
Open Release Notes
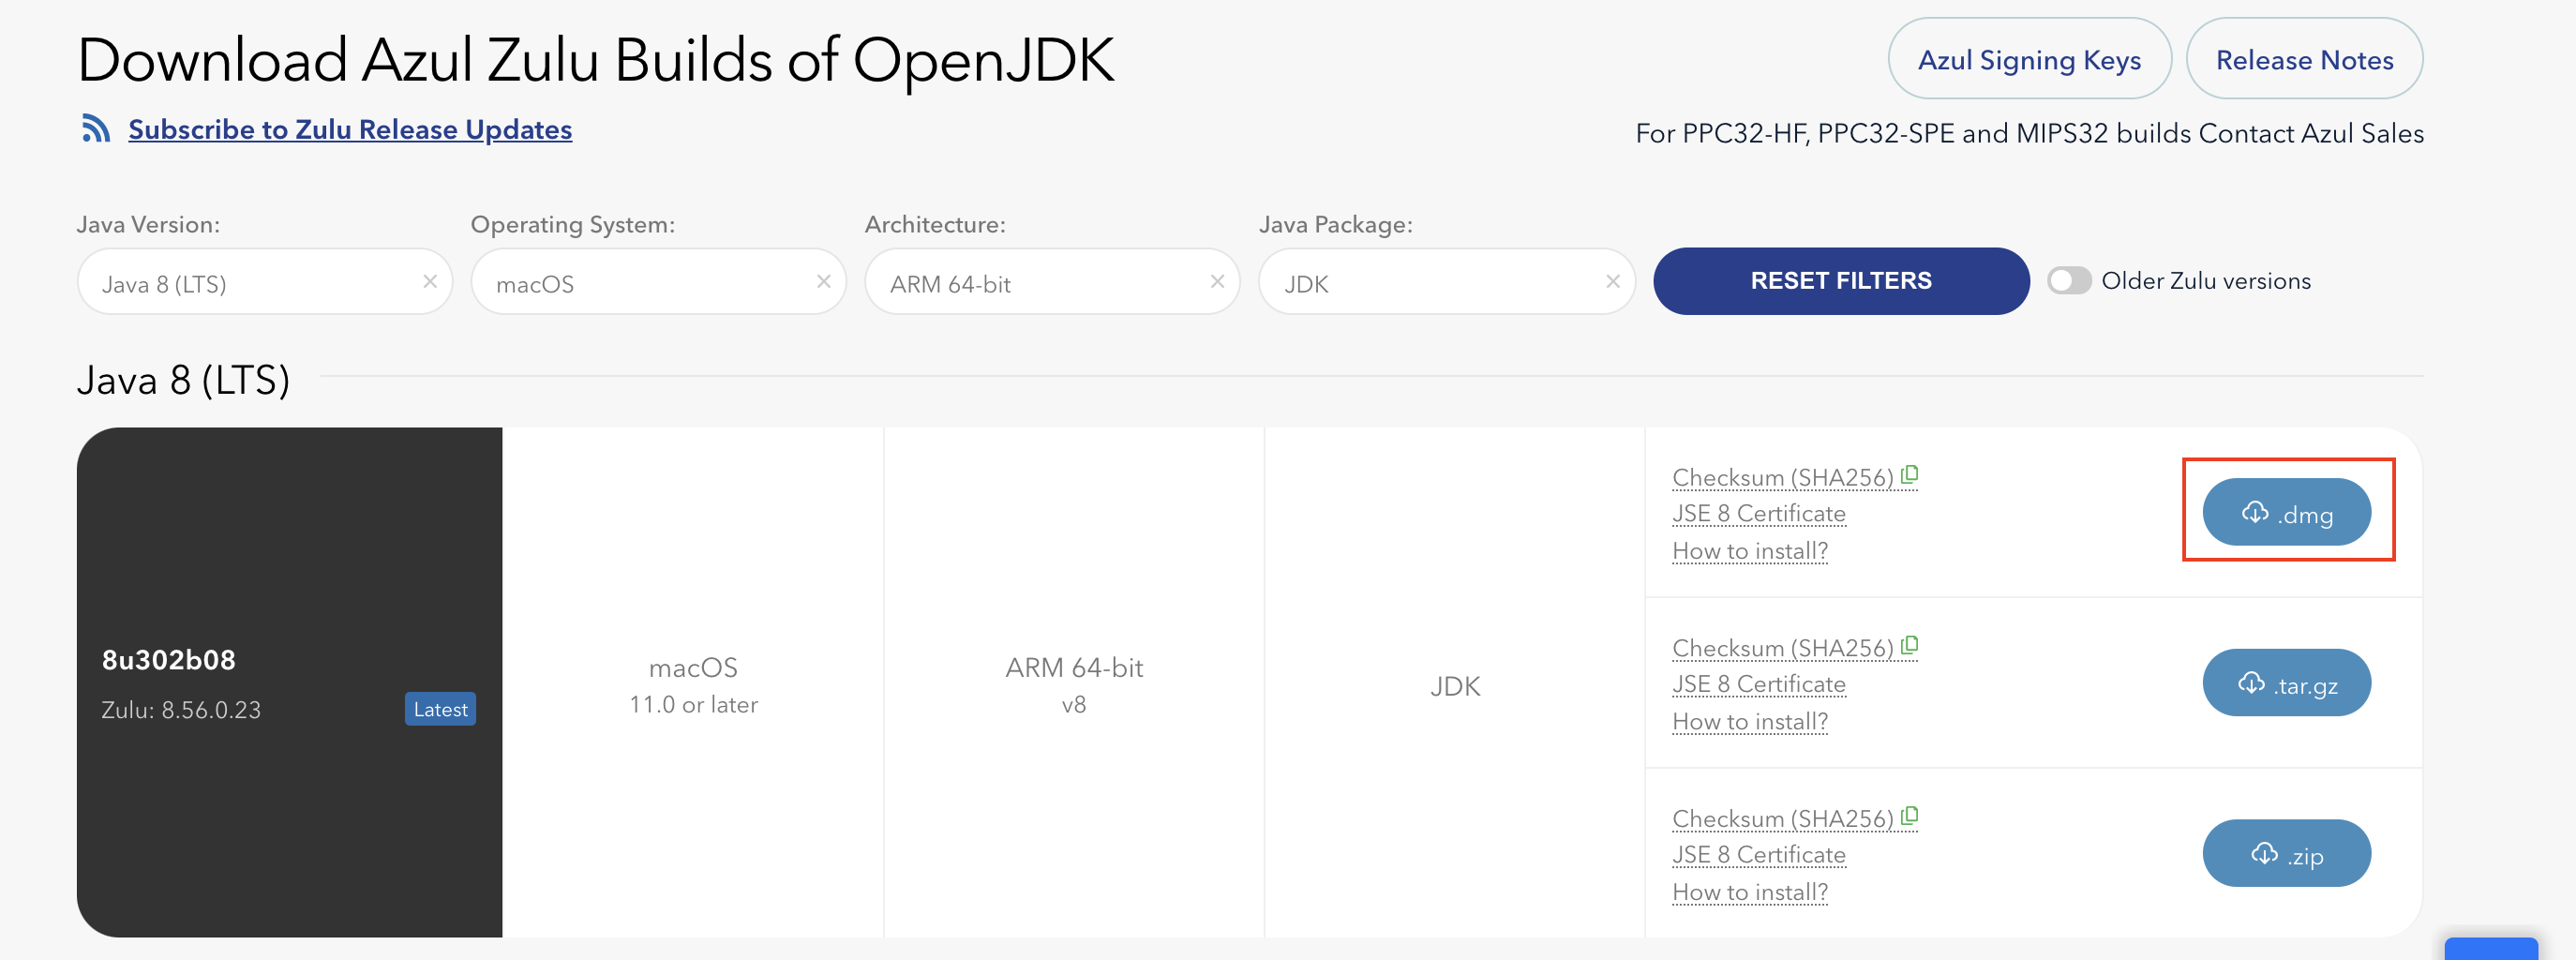(2304, 59)
